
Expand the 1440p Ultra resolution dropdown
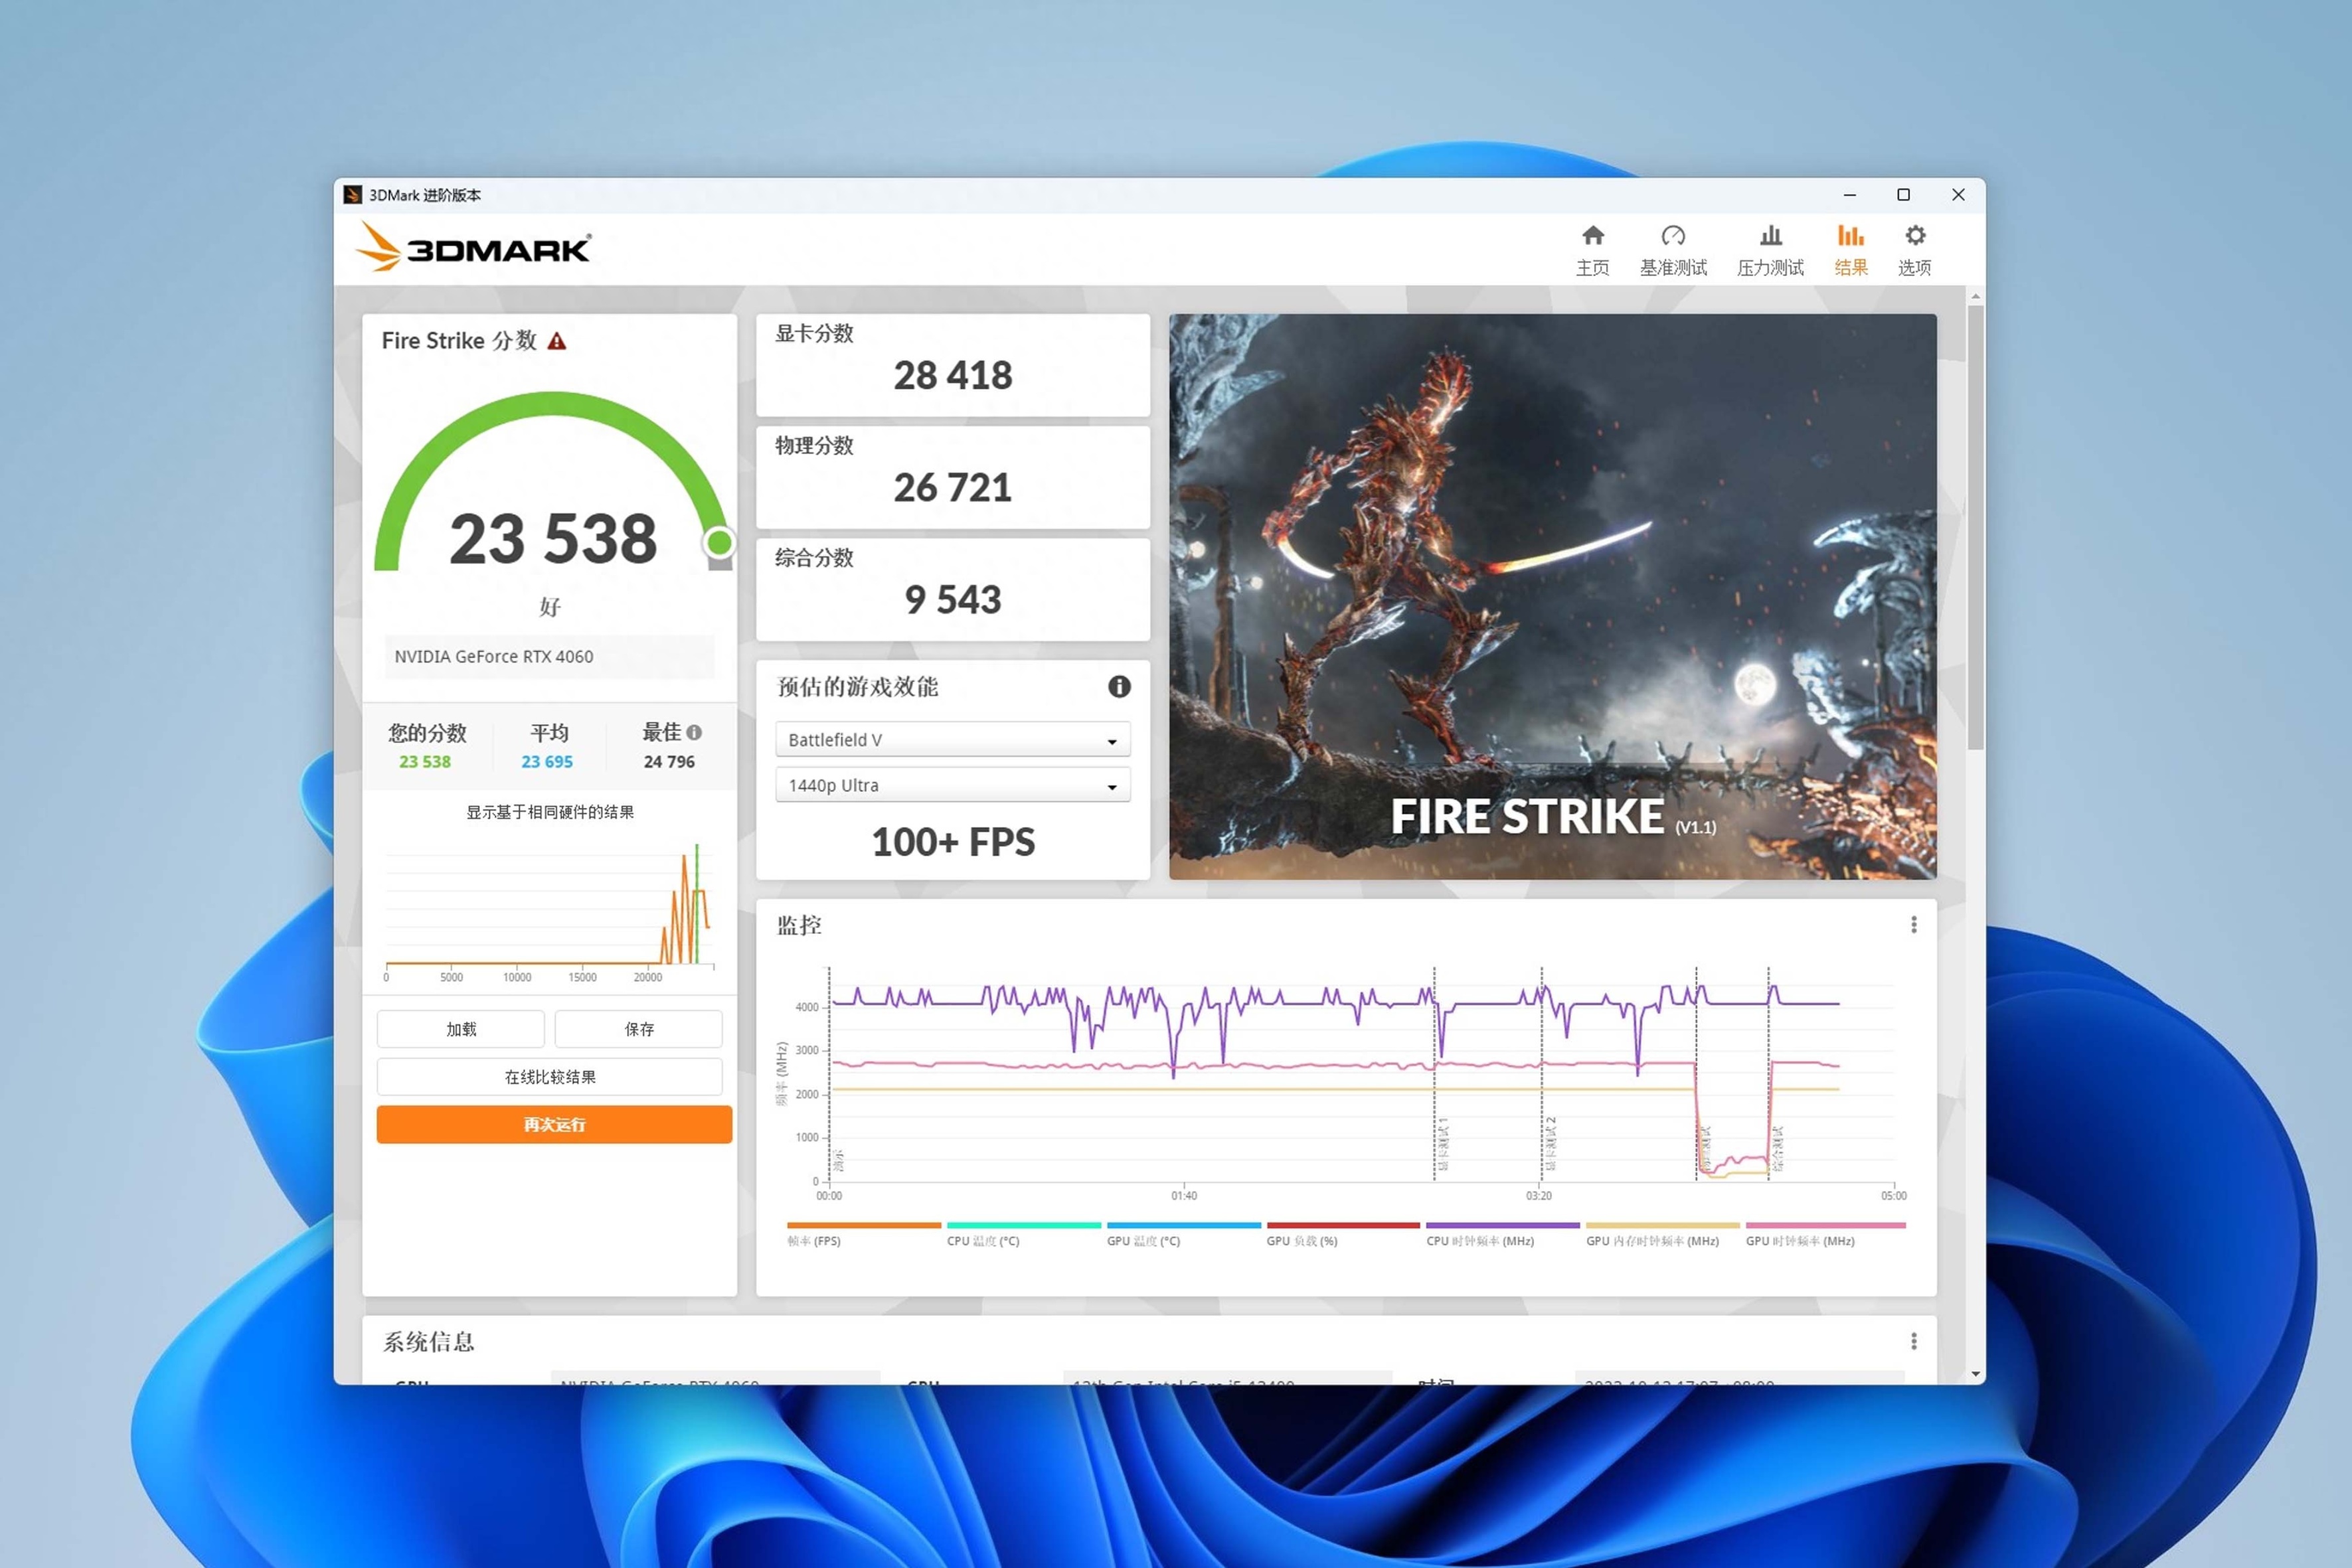pyautogui.click(x=952, y=786)
